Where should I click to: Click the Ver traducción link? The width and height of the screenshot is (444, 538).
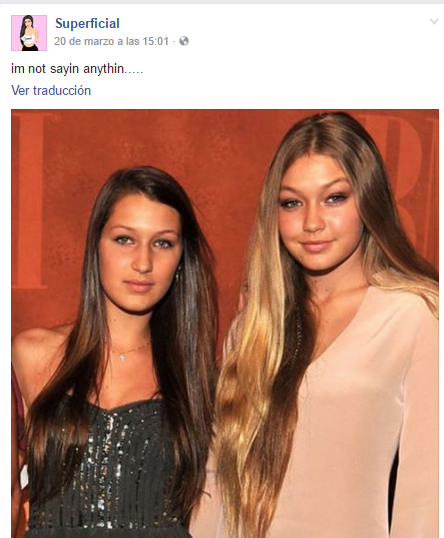pos(51,91)
